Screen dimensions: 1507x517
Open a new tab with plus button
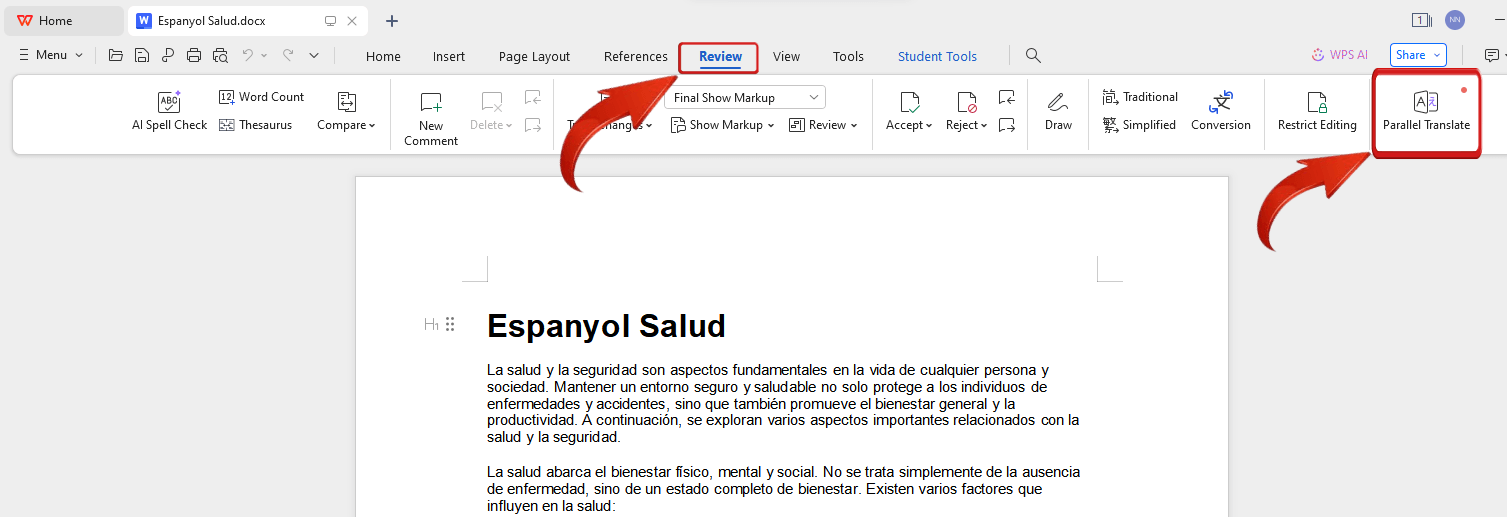pos(392,21)
